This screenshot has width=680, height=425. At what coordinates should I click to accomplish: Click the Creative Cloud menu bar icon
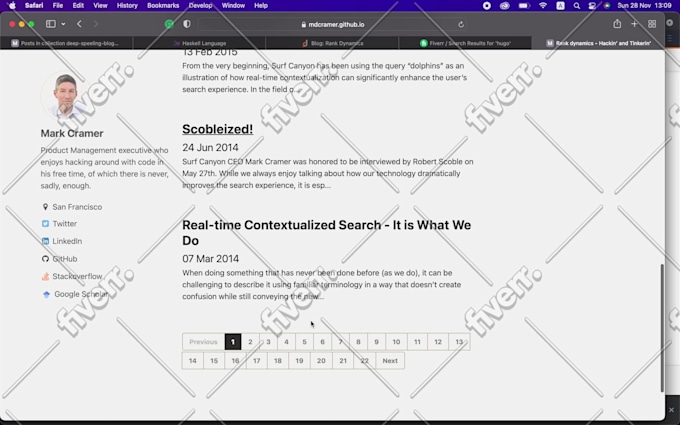pos(504,6)
